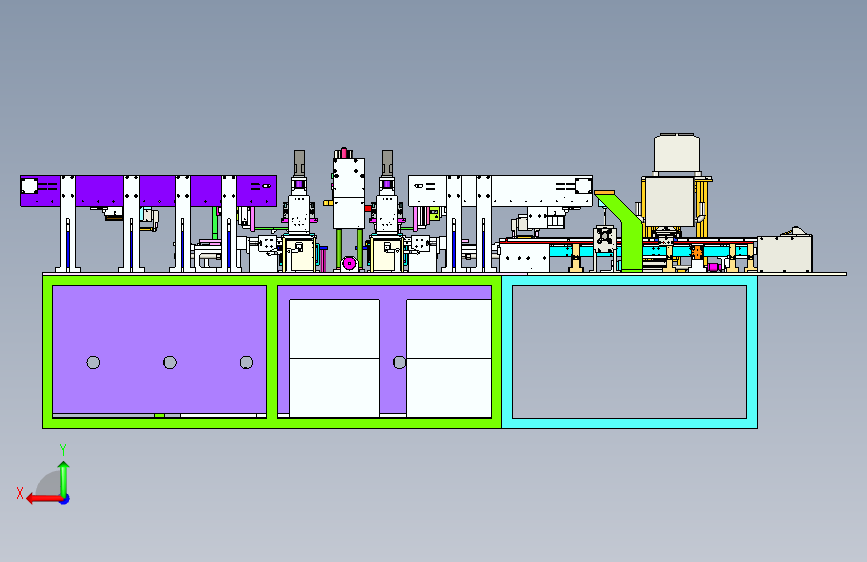Select the large beige motor cap on top
This screenshot has height=562, width=867.
677,153
